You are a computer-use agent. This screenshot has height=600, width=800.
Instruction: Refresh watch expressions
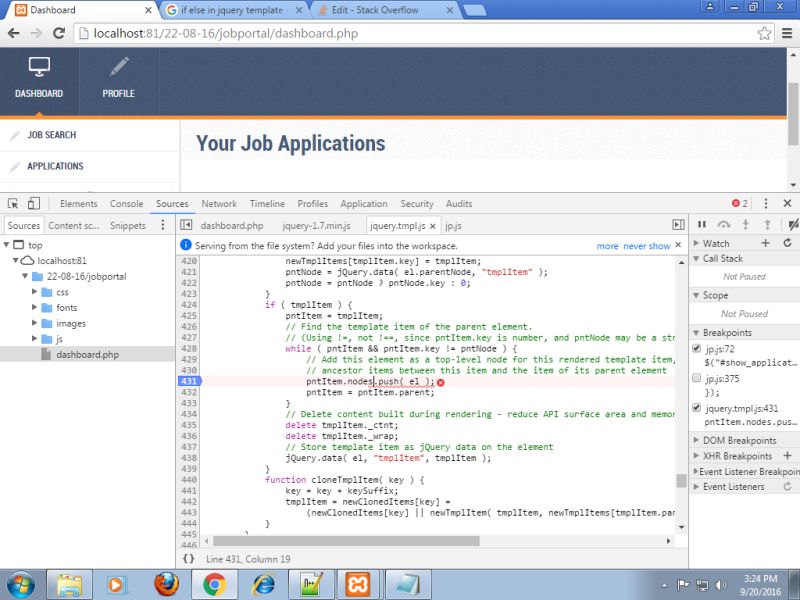coord(787,243)
